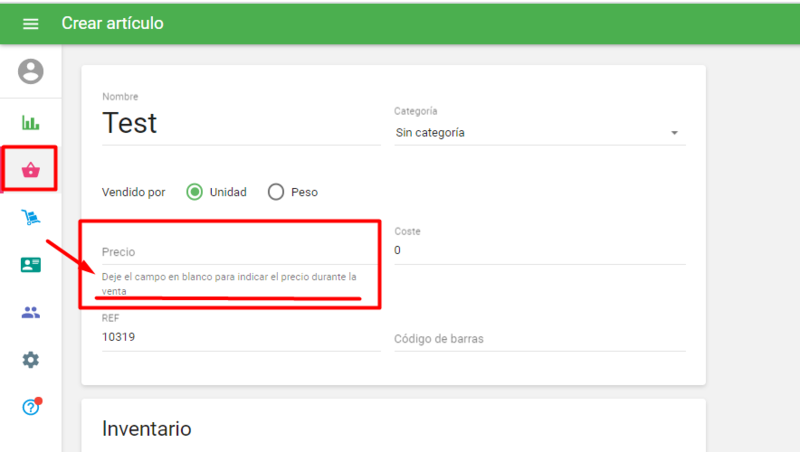Open the hamburger navigation menu
800x452 pixels.
(30, 24)
